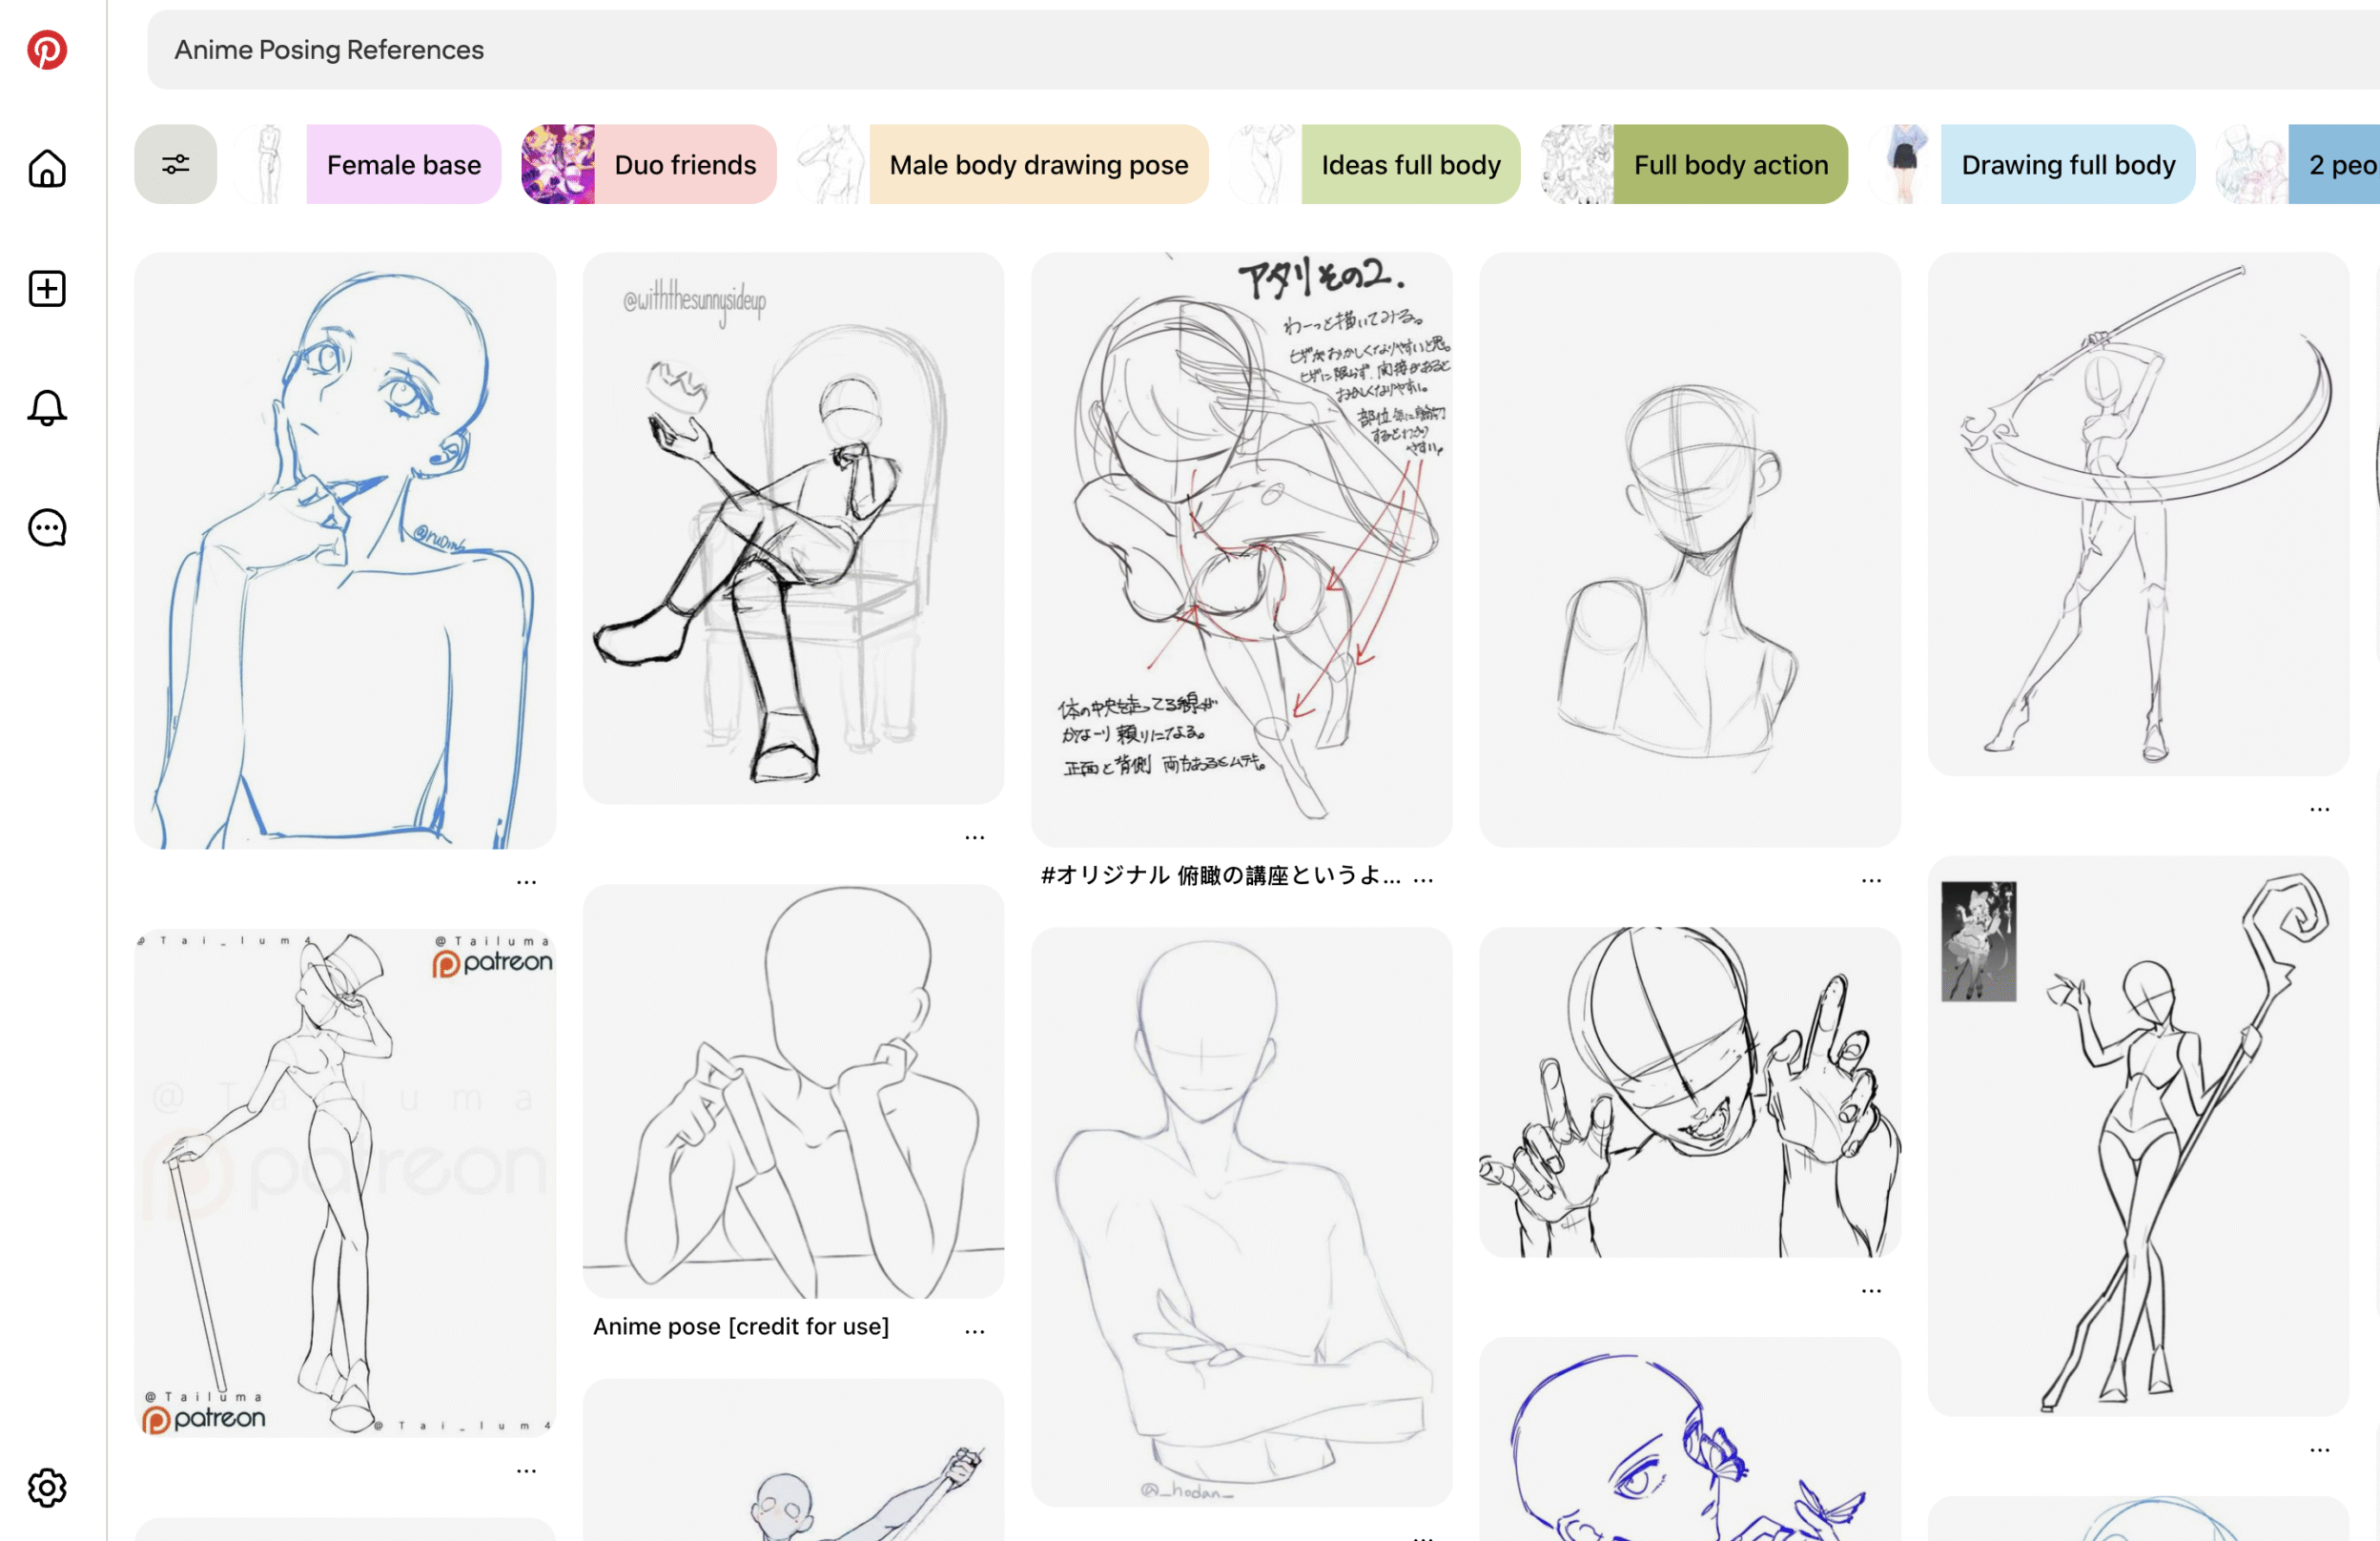Apply the "Duo friends" filter
The image size is (2380, 1541).
pyautogui.click(x=686, y=163)
